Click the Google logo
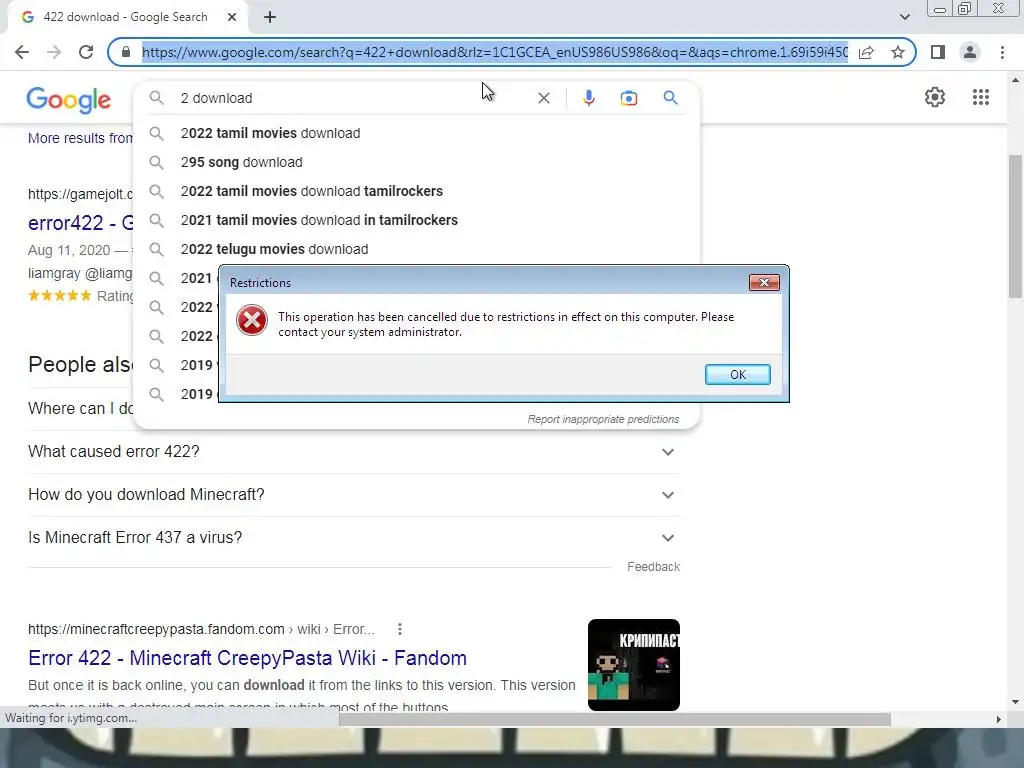This screenshot has height=768, width=1024. pyautogui.click(x=69, y=100)
